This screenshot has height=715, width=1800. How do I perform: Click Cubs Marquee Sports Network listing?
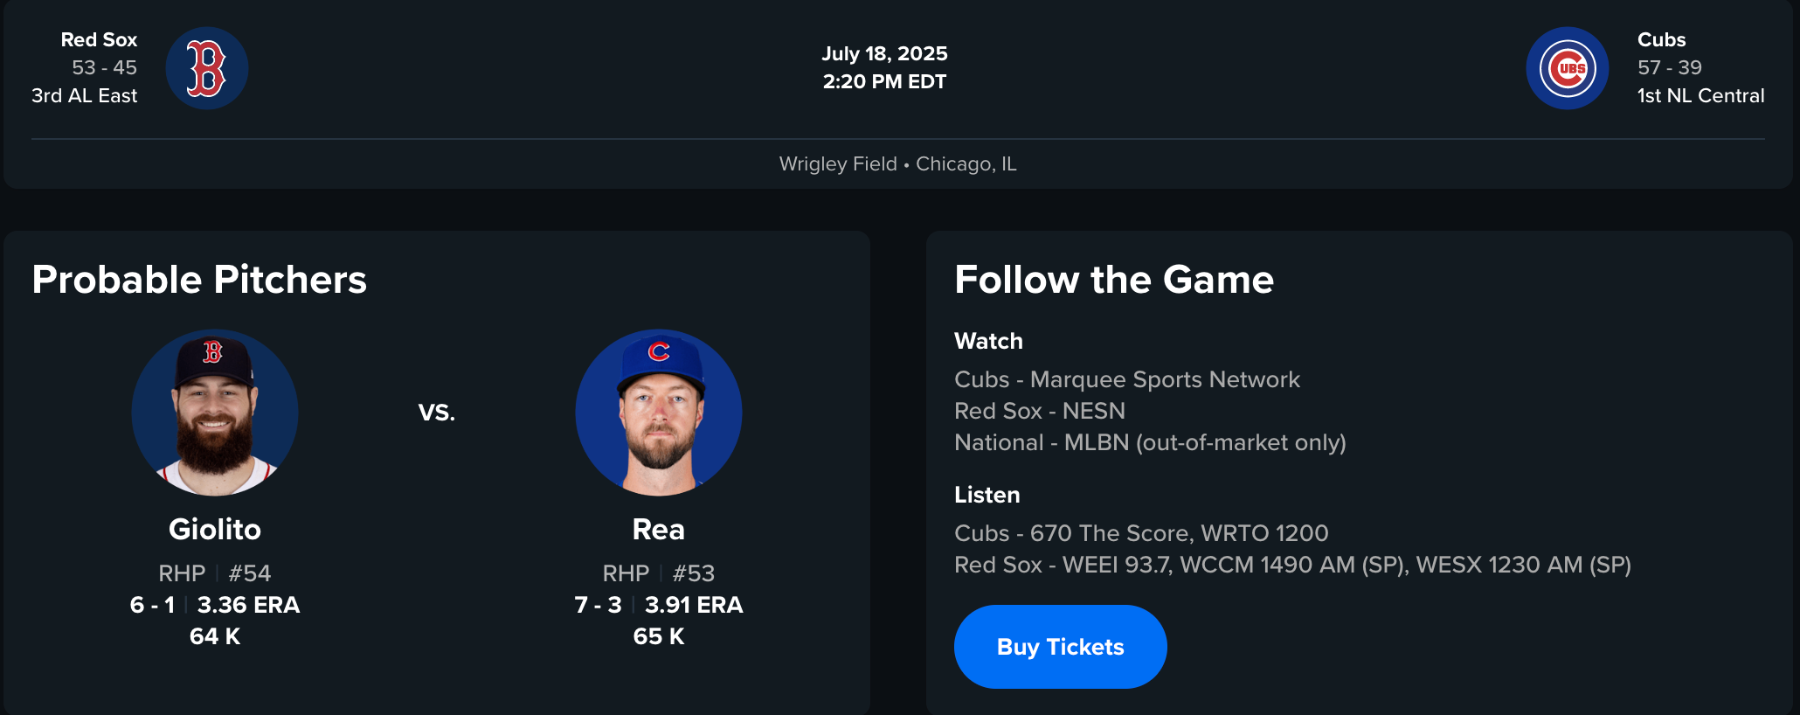coord(1127,380)
